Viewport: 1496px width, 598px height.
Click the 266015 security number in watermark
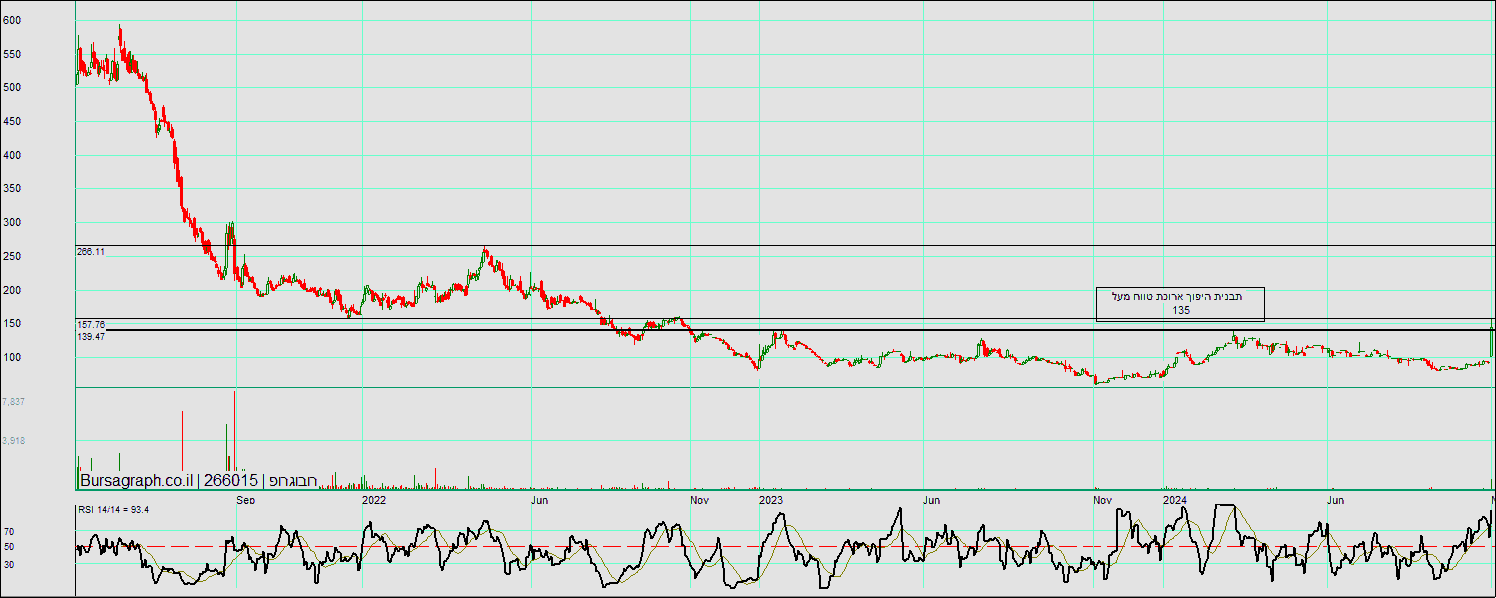tap(232, 481)
